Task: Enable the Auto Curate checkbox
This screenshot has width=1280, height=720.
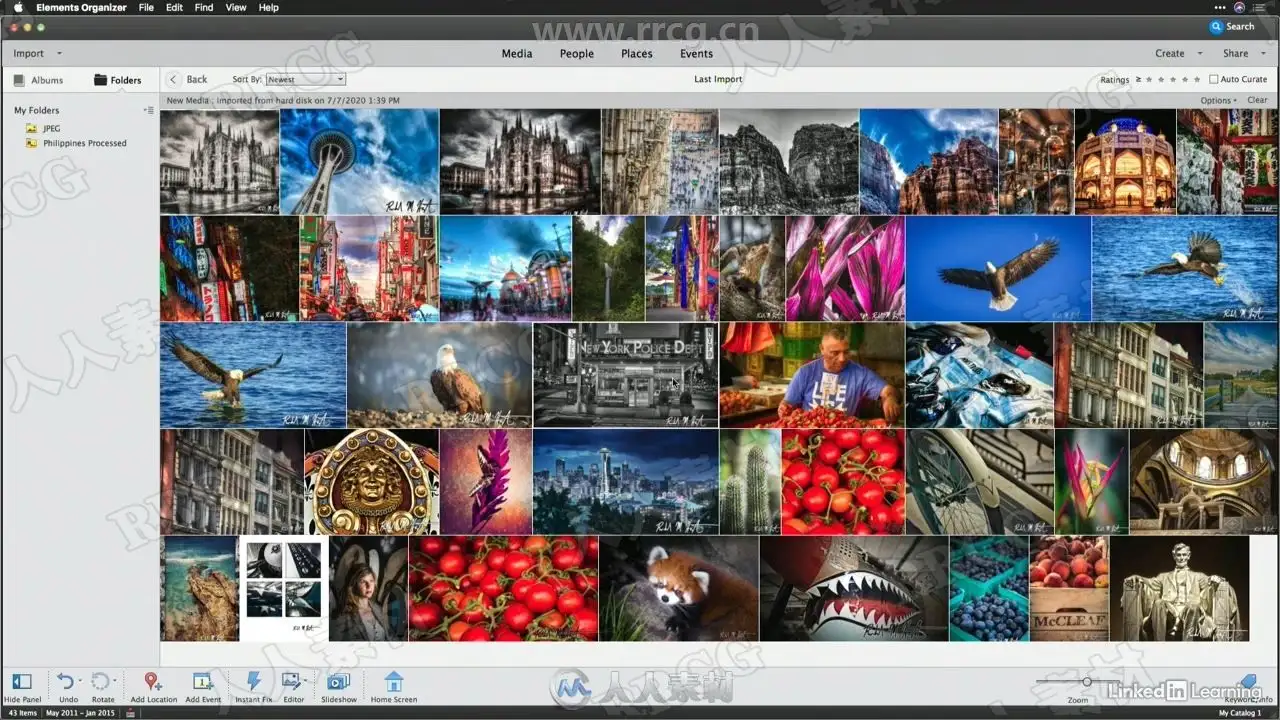Action: pos(1213,79)
